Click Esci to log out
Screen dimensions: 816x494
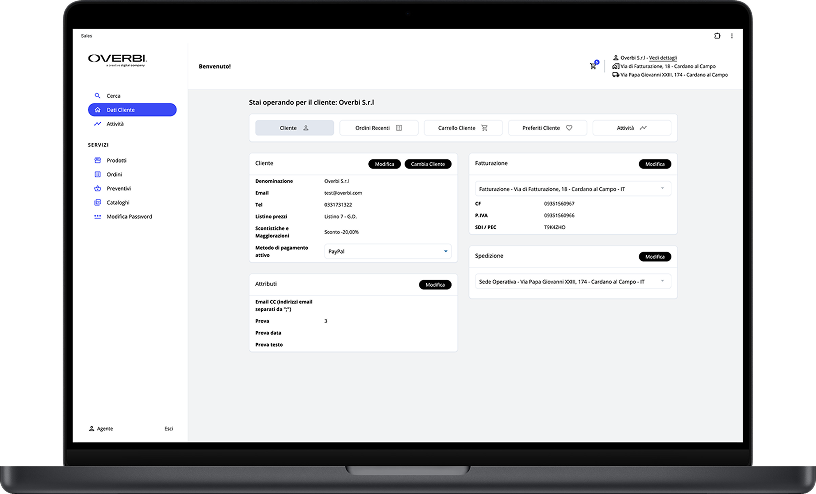pyautogui.click(x=169, y=429)
